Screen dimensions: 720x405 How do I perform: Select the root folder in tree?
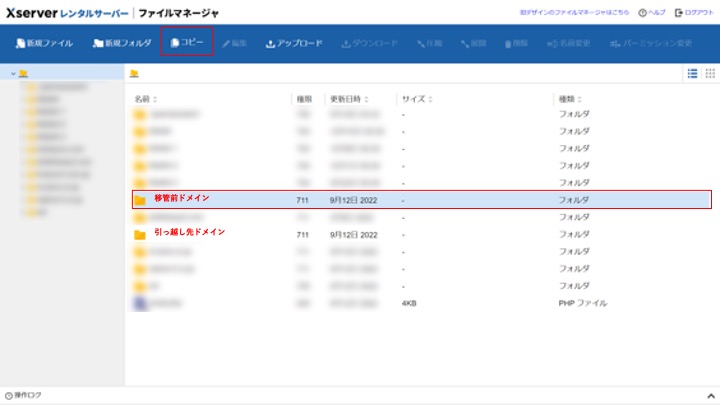coord(23,73)
